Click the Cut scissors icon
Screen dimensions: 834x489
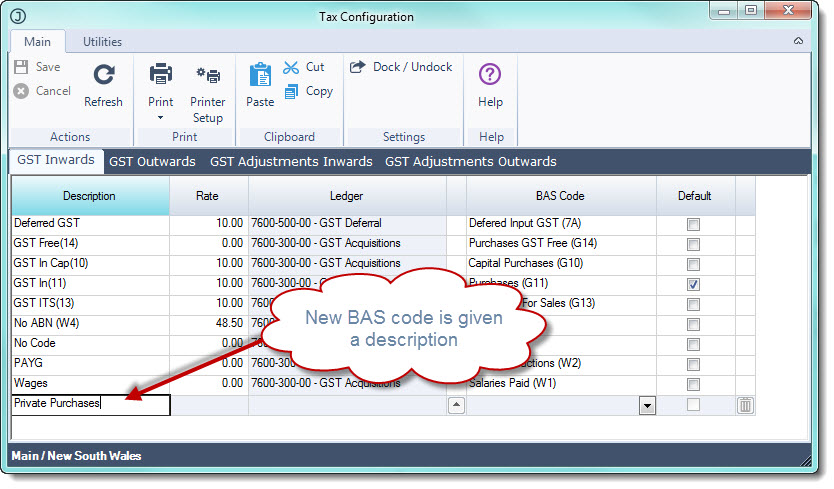pos(291,67)
